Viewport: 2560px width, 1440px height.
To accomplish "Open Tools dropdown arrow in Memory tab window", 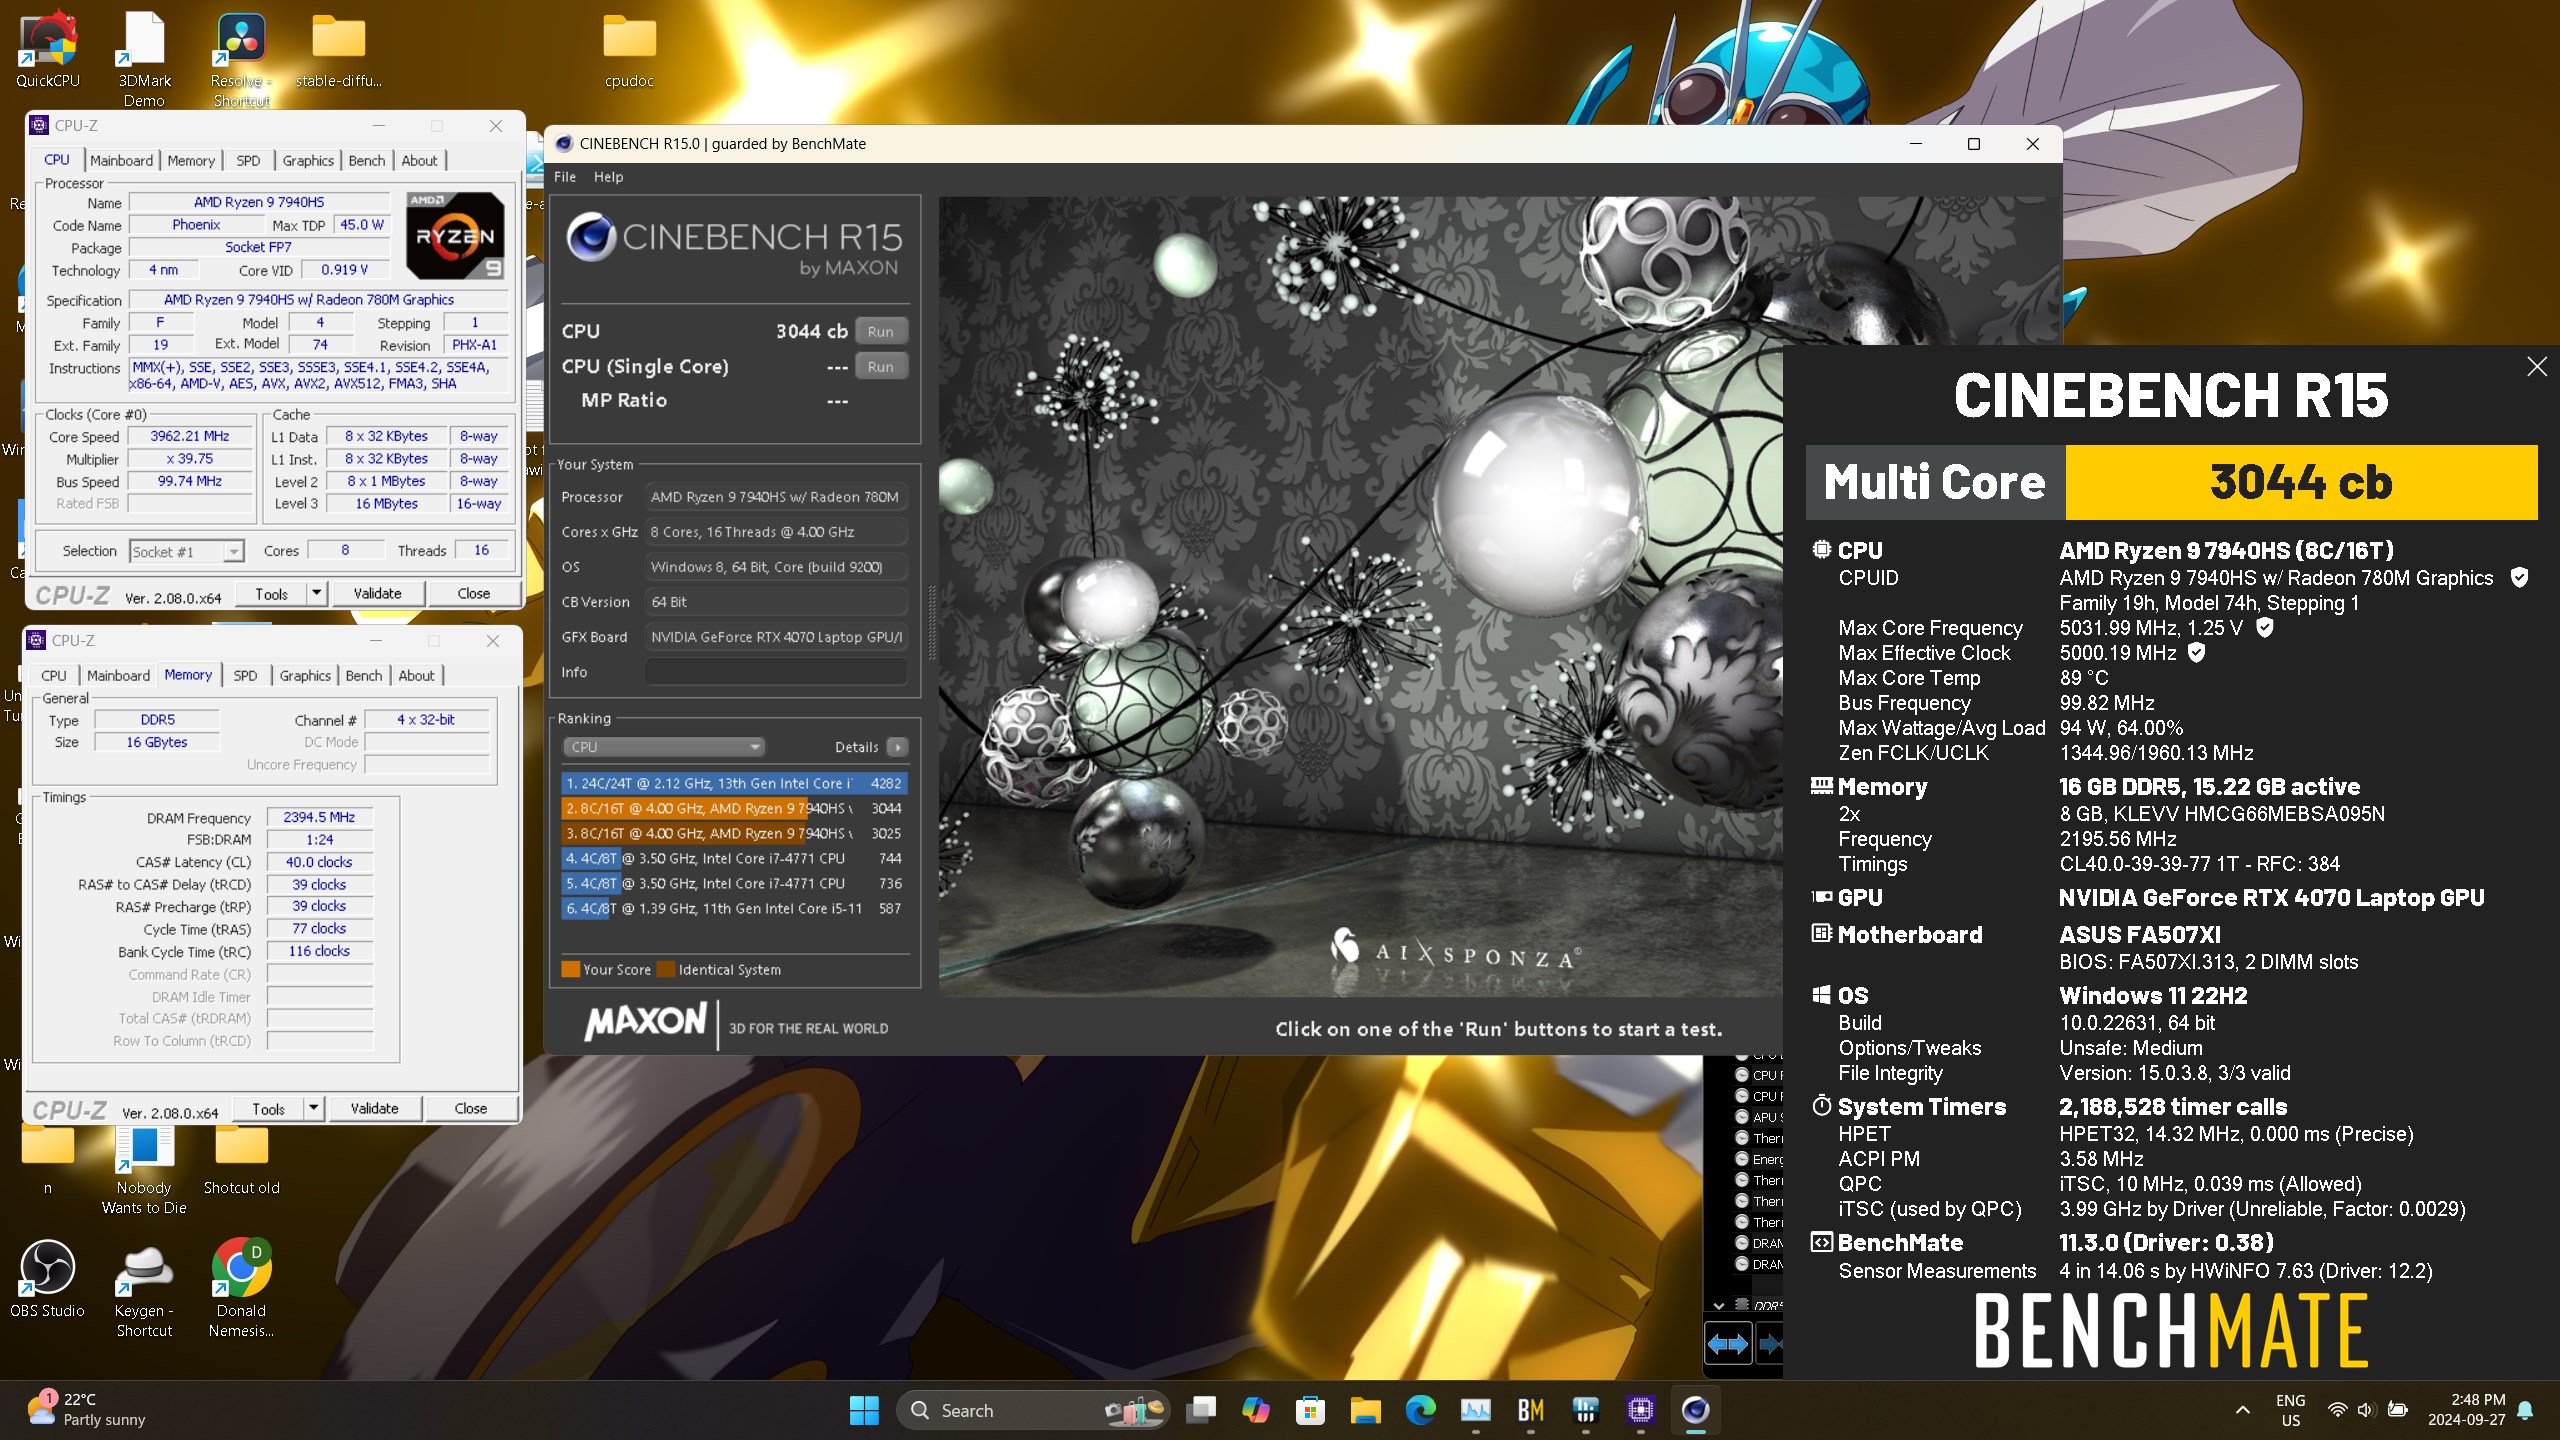I will pyautogui.click(x=313, y=1108).
